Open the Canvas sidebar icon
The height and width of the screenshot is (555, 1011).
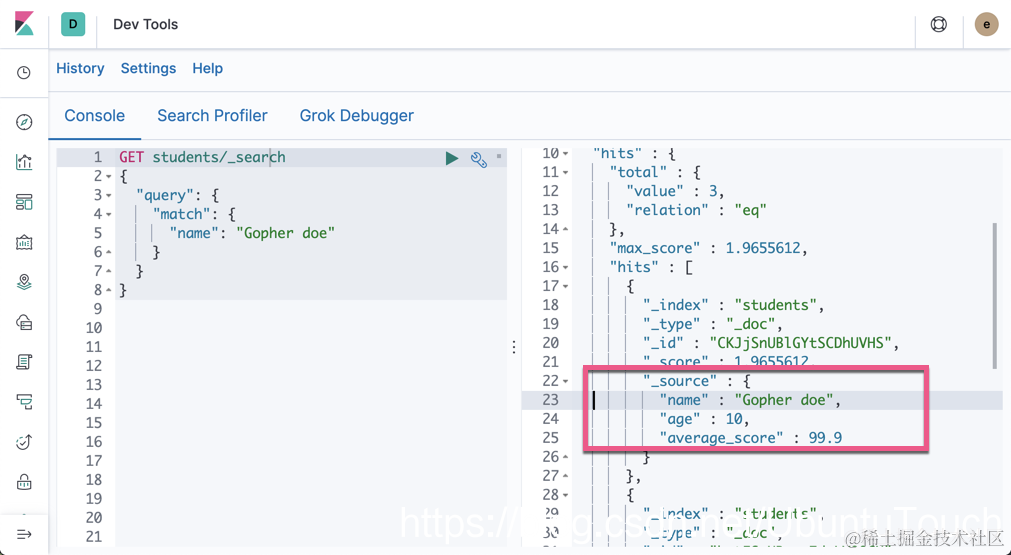tap(24, 242)
